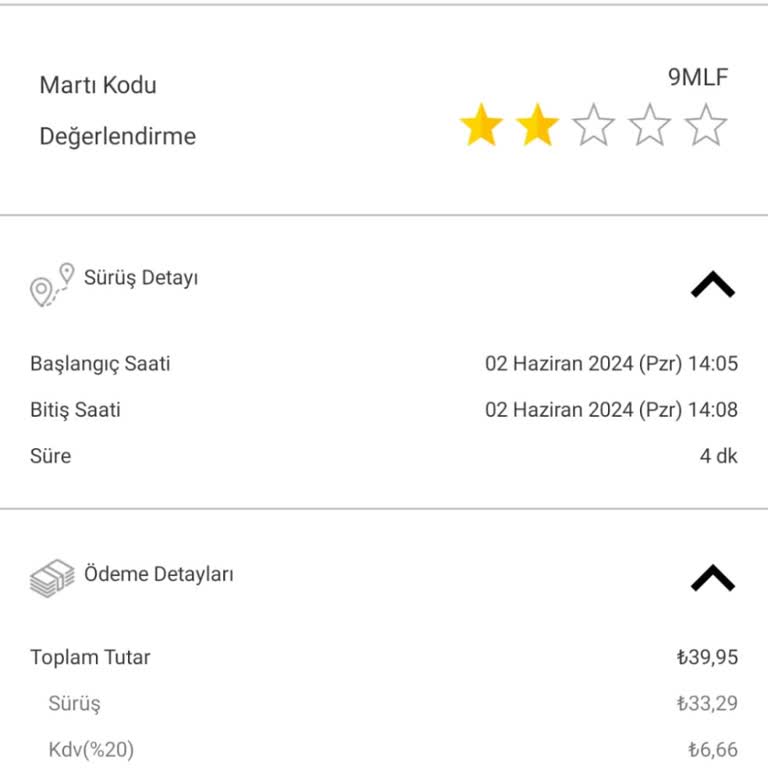768x768 pixels.
Task: Click the Başlangıç Saati date value
Action: coord(611,364)
